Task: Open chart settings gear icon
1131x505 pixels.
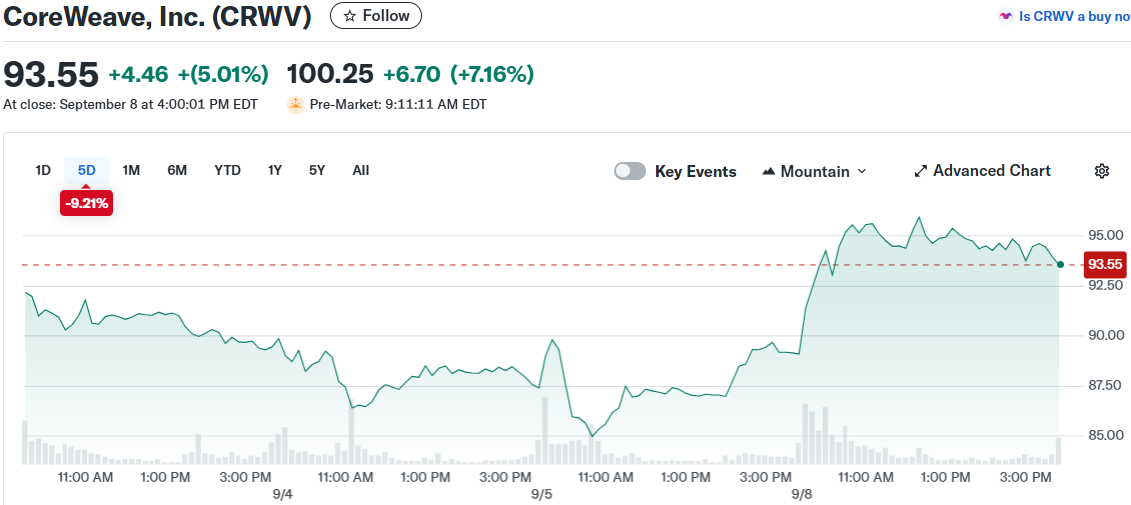Action: click(x=1101, y=171)
